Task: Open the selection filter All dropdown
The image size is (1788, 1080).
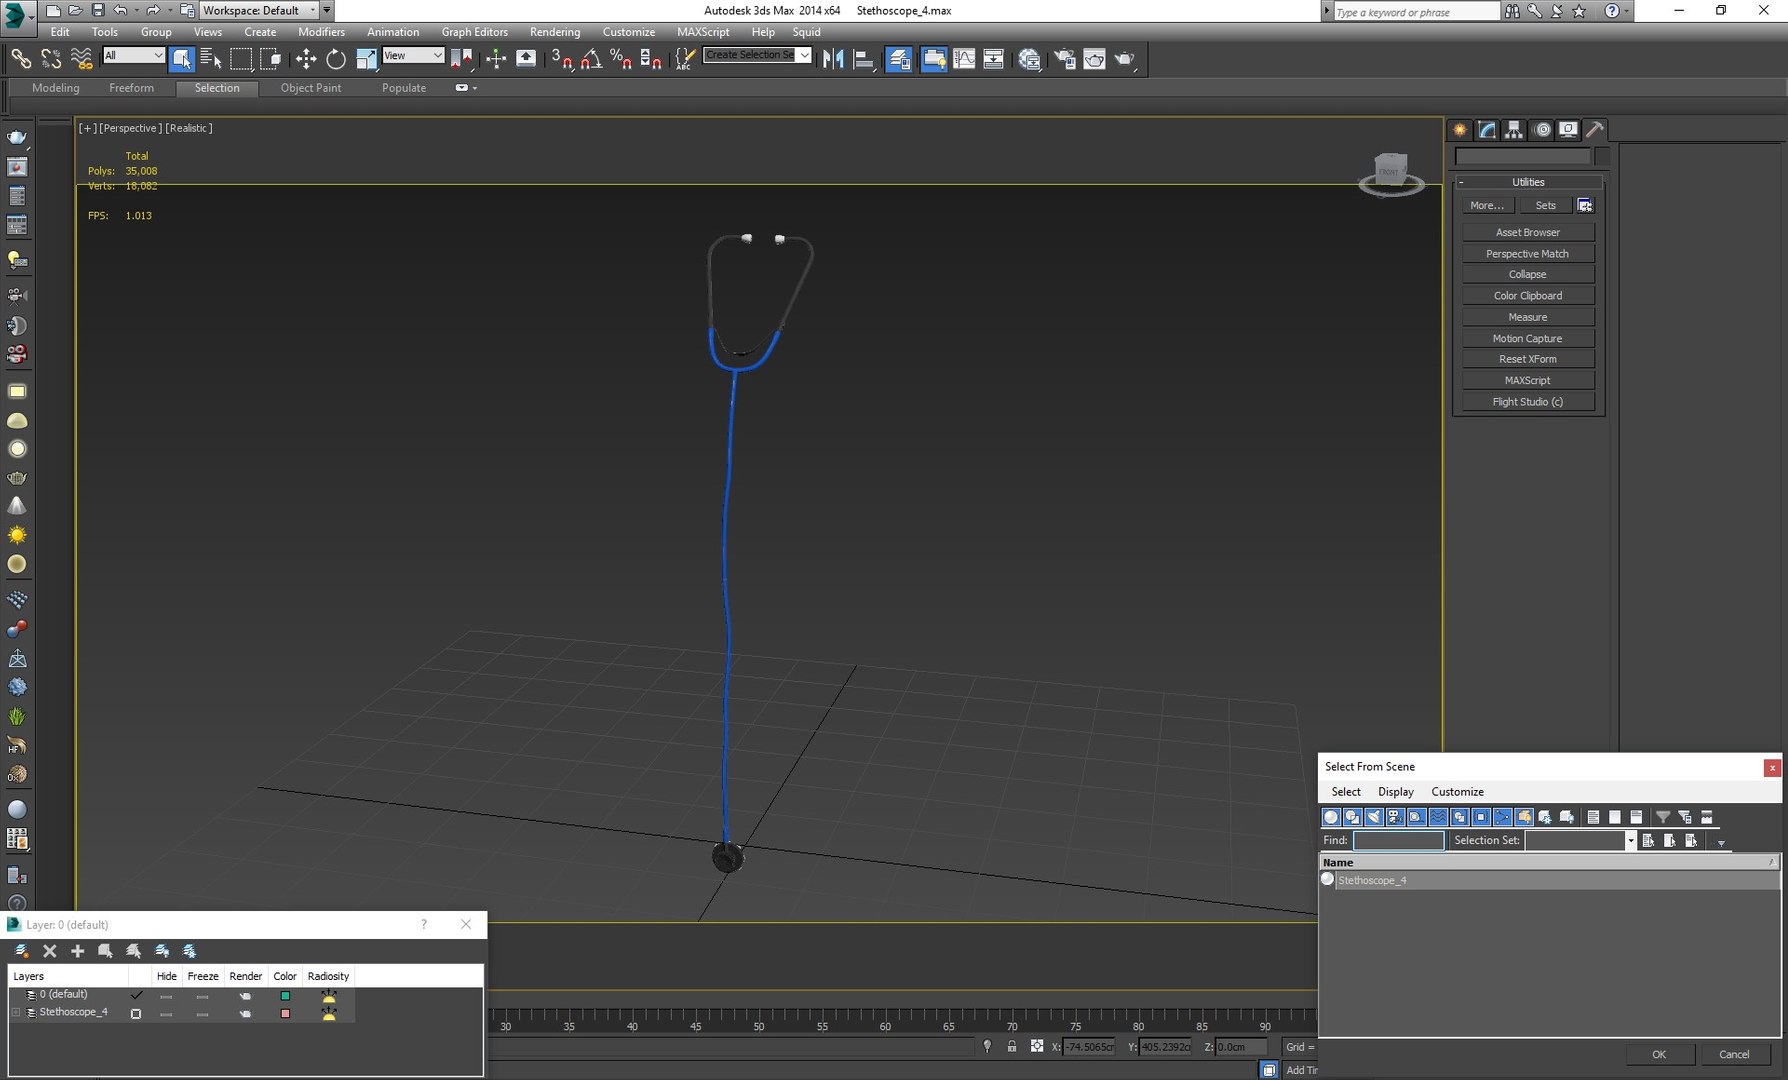Action: [133, 55]
